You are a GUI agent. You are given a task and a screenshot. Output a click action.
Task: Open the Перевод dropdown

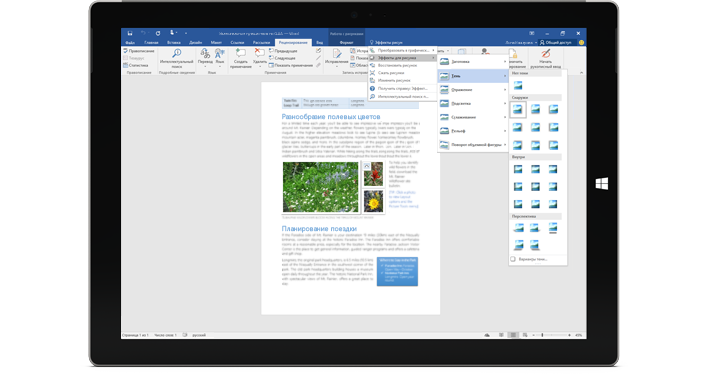(206, 58)
